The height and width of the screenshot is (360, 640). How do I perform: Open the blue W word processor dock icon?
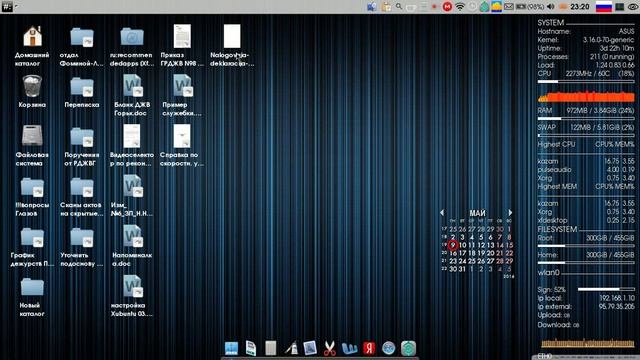[349, 348]
